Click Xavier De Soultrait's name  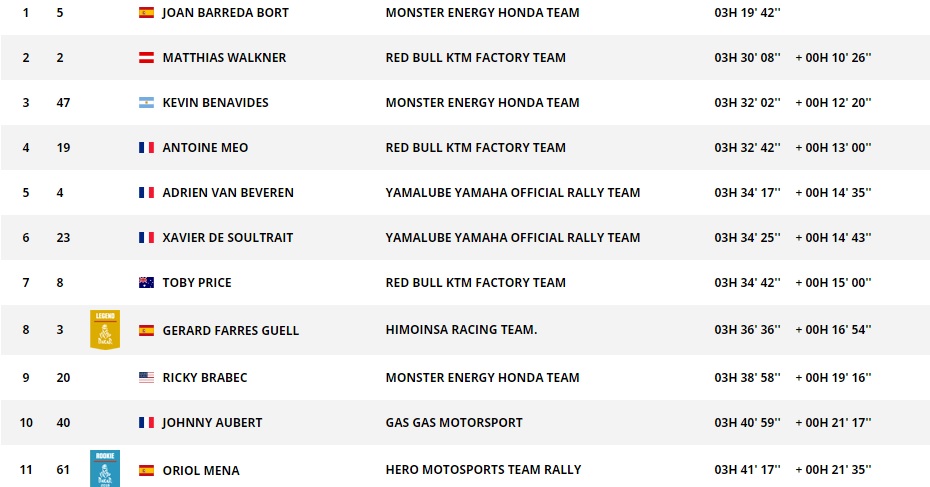(228, 238)
